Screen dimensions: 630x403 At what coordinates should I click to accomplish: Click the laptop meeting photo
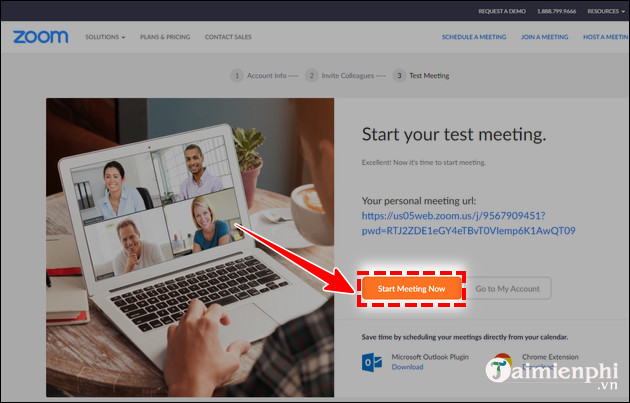pos(190,247)
